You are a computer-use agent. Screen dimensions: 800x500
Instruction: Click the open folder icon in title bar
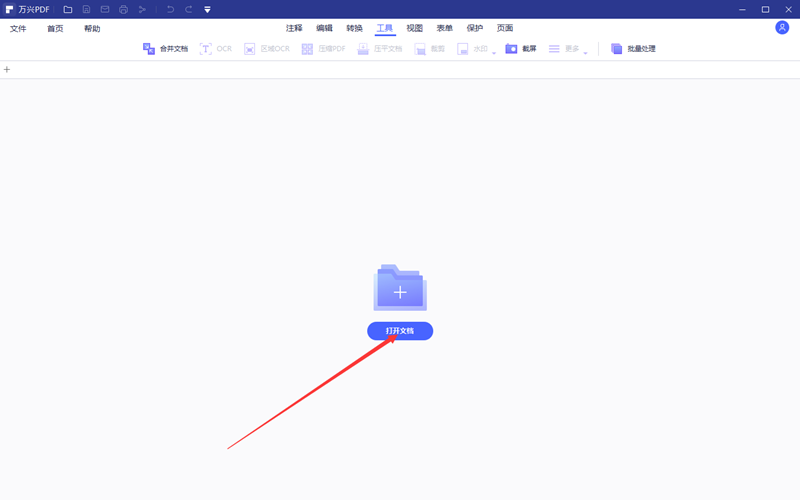[x=68, y=9]
